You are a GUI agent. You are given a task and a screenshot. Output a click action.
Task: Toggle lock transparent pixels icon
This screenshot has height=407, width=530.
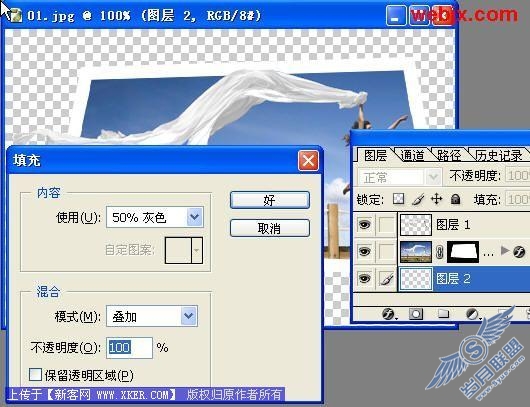(x=399, y=199)
